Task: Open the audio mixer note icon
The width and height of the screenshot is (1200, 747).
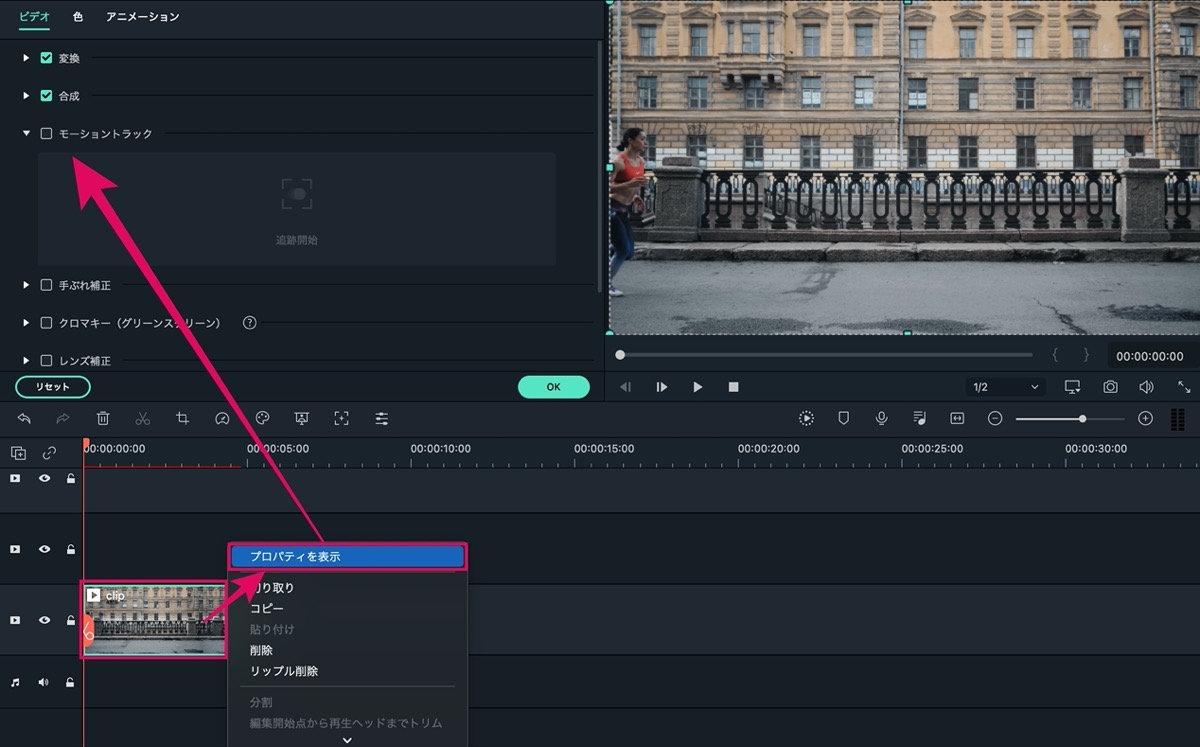Action: 919,418
